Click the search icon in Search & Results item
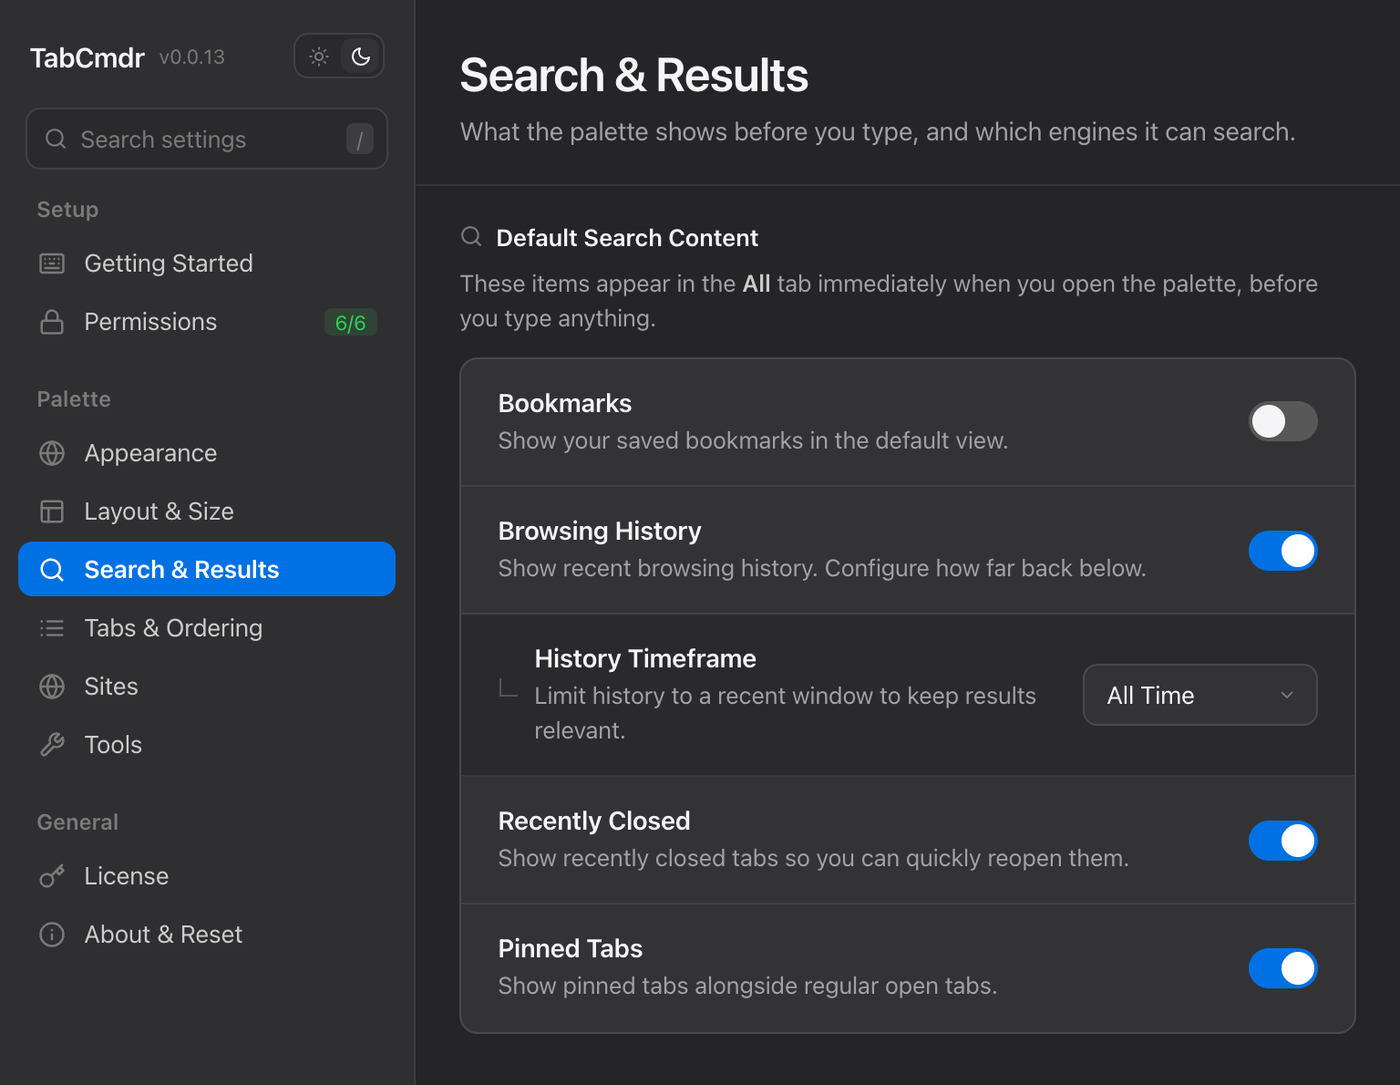The width and height of the screenshot is (1400, 1085). pos(52,570)
